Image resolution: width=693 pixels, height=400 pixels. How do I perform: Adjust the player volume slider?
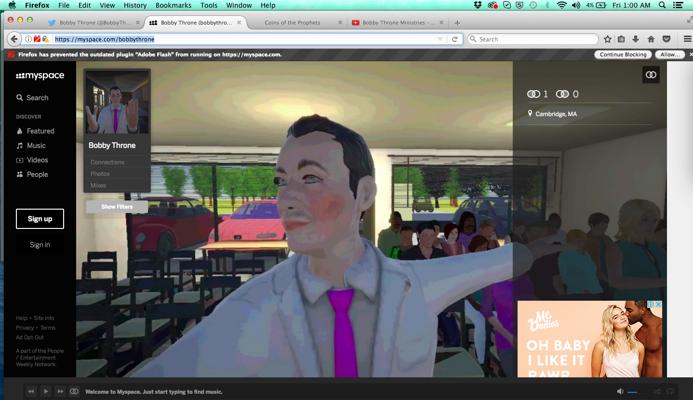pyautogui.click(x=632, y=392)
